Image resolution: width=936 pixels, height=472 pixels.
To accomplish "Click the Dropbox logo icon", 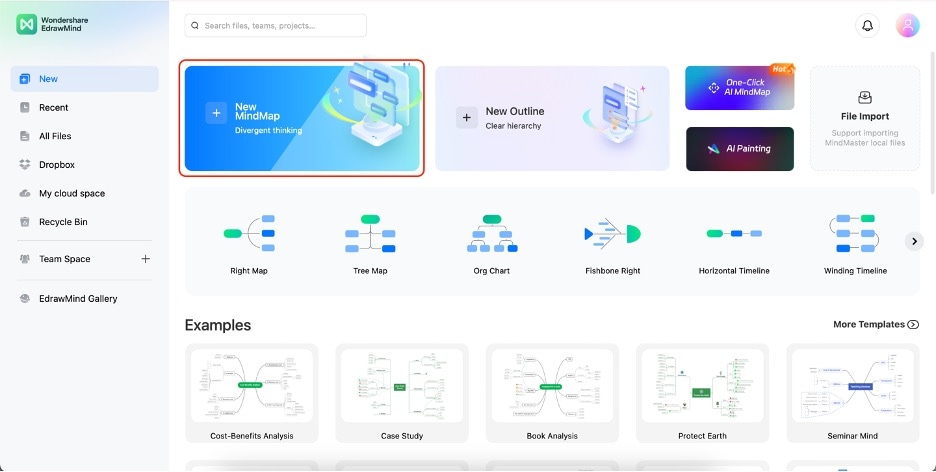I will 24,165.
